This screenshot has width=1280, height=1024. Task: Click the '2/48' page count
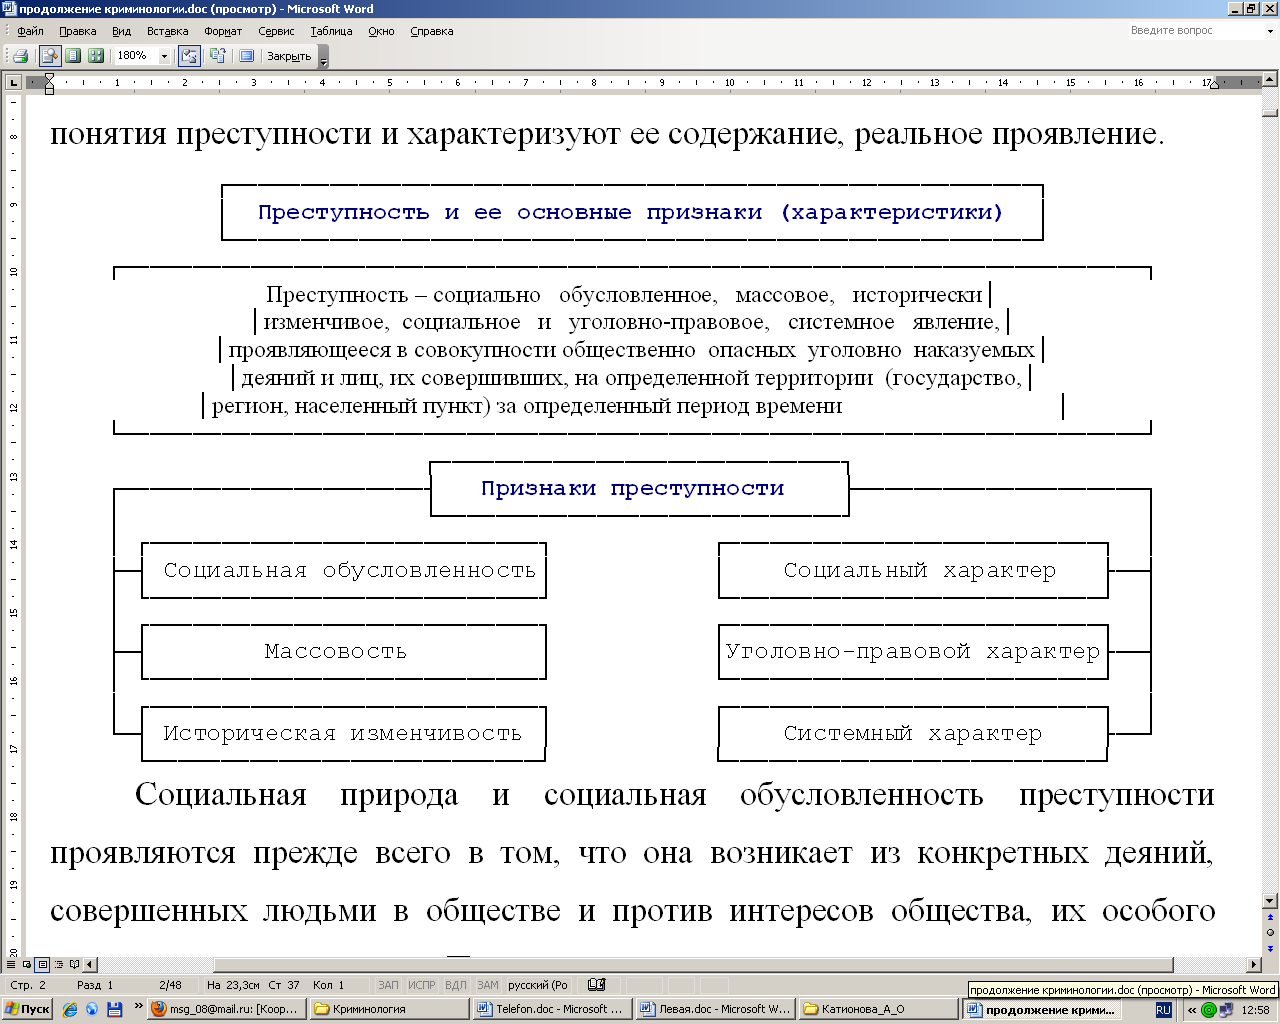170,985
